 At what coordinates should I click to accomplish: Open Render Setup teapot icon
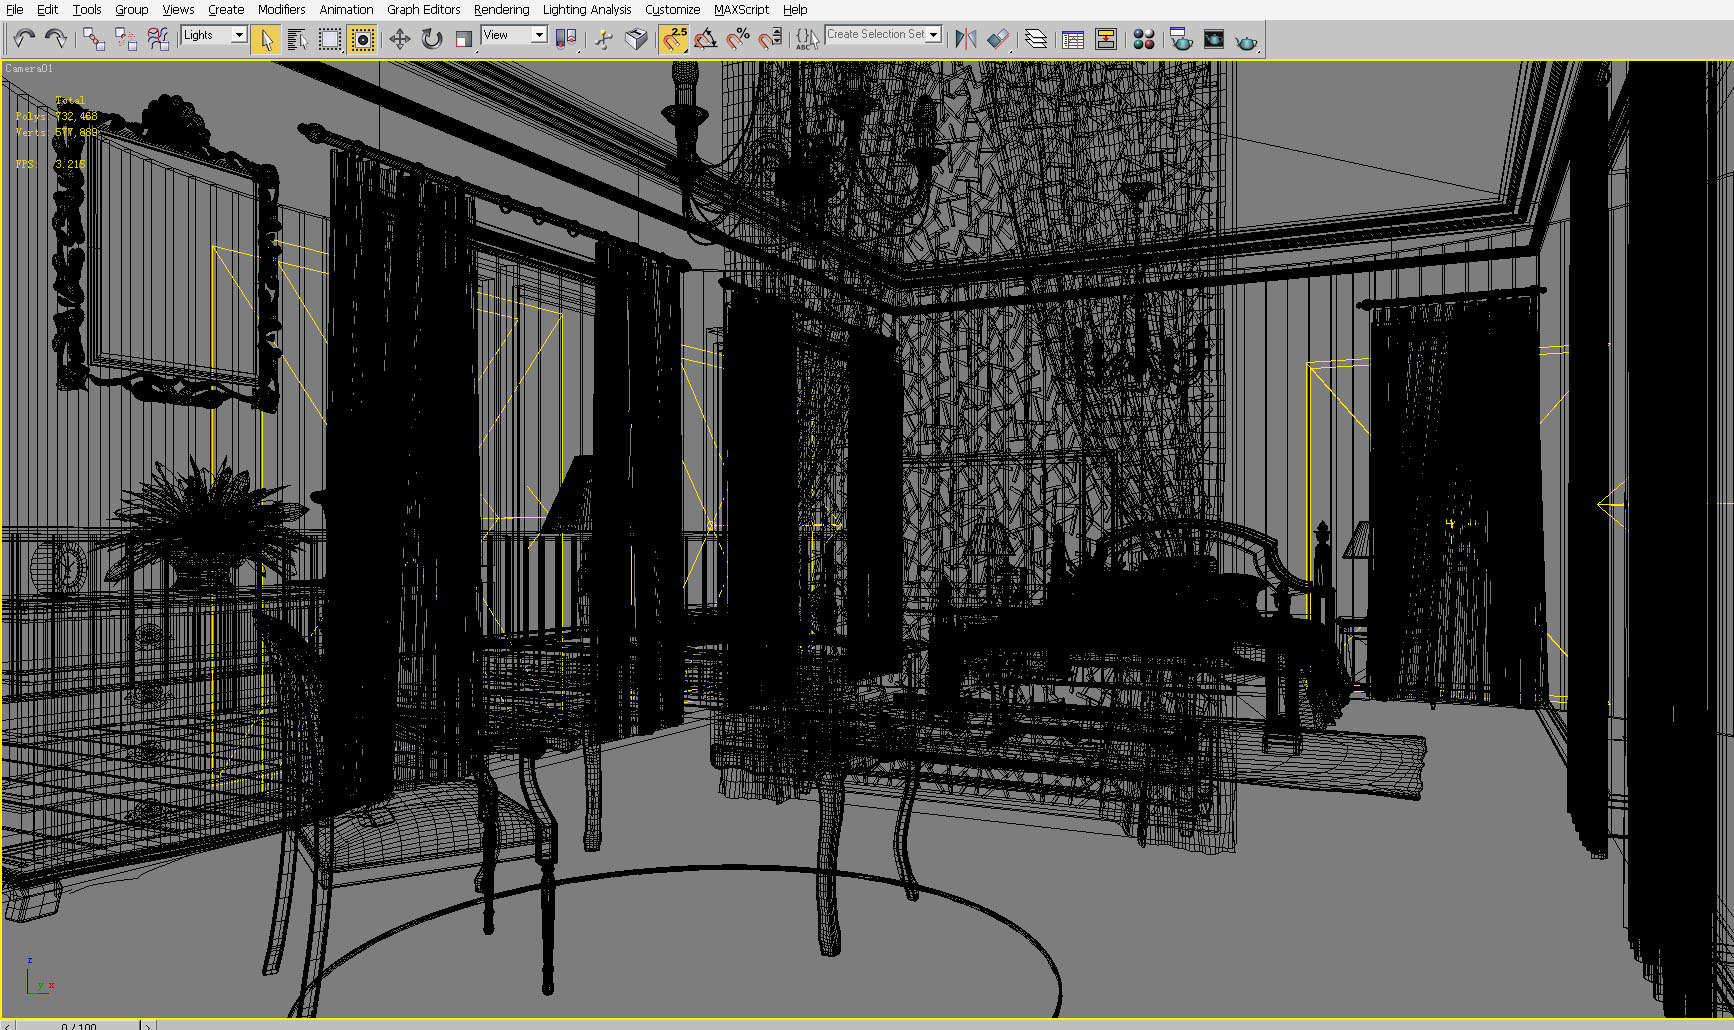[1181, 39]
